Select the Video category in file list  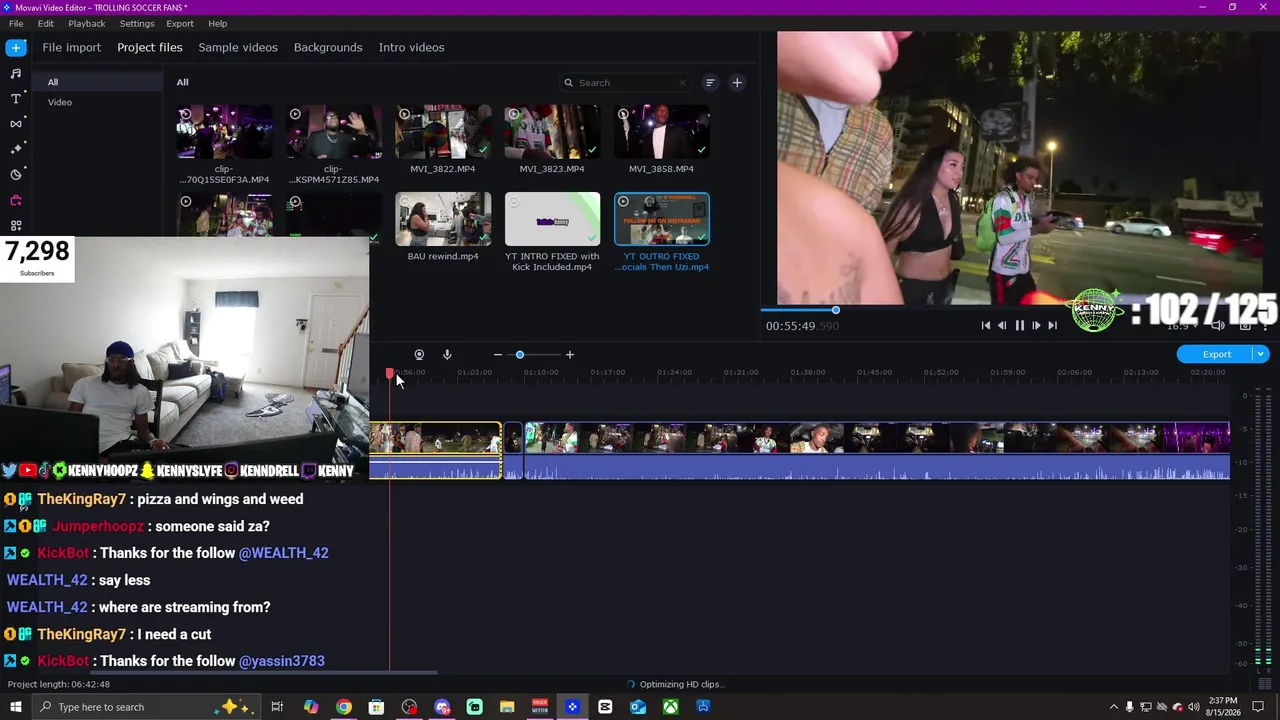point(60,102)
